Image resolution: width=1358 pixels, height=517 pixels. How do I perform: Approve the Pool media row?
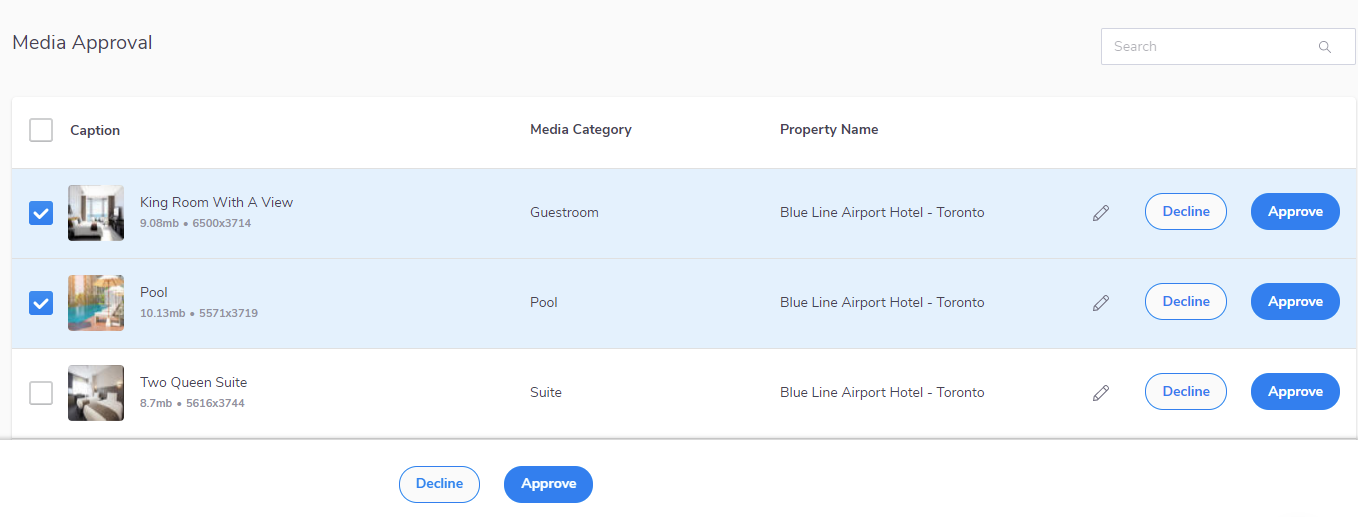(1295, 302)
